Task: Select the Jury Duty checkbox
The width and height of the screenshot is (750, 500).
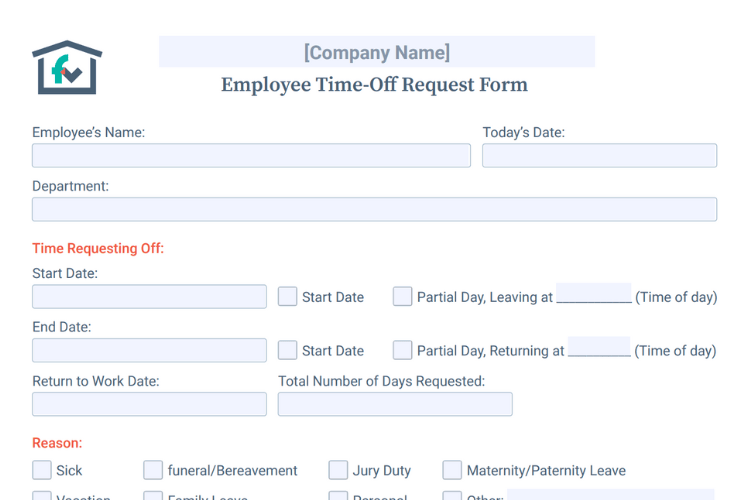Action: tap(338, 470)
